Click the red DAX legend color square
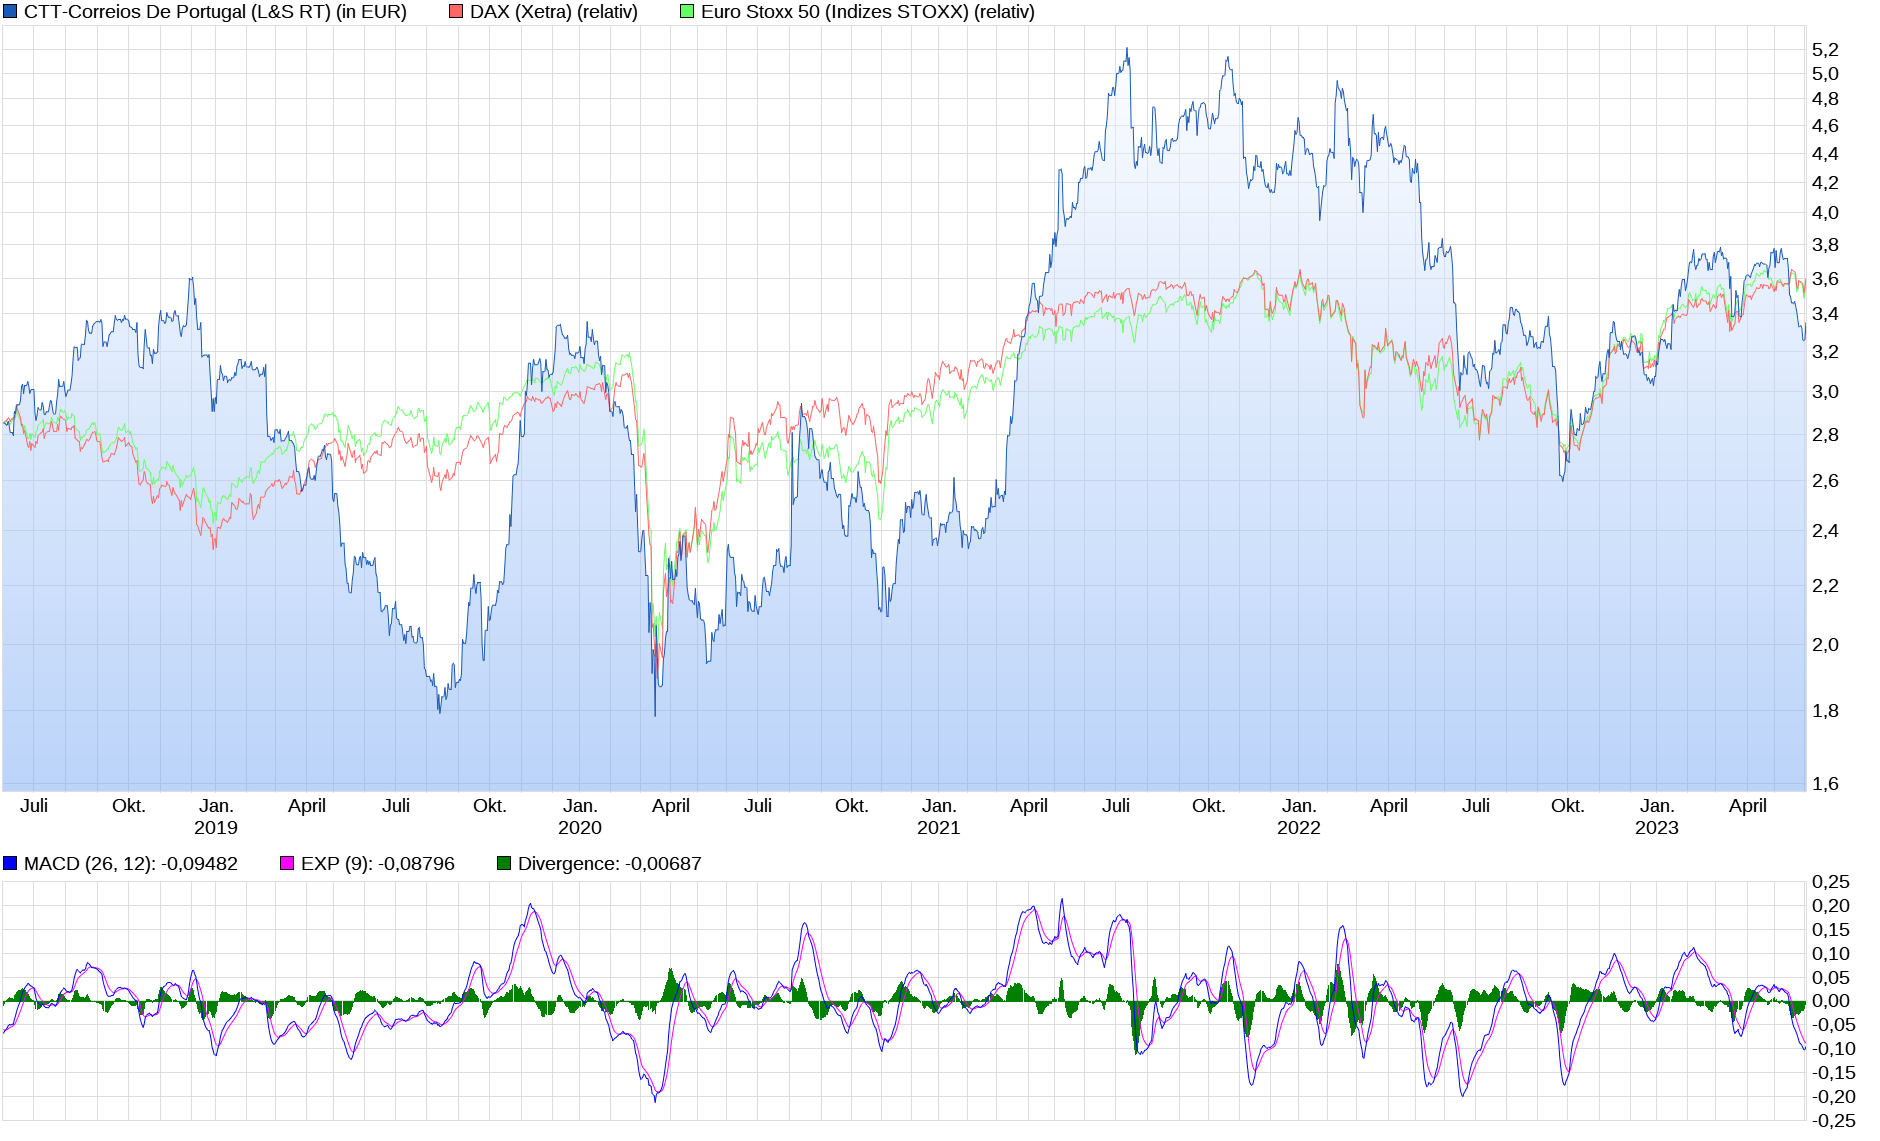Screen dimensions: 1880x1141 456,12
